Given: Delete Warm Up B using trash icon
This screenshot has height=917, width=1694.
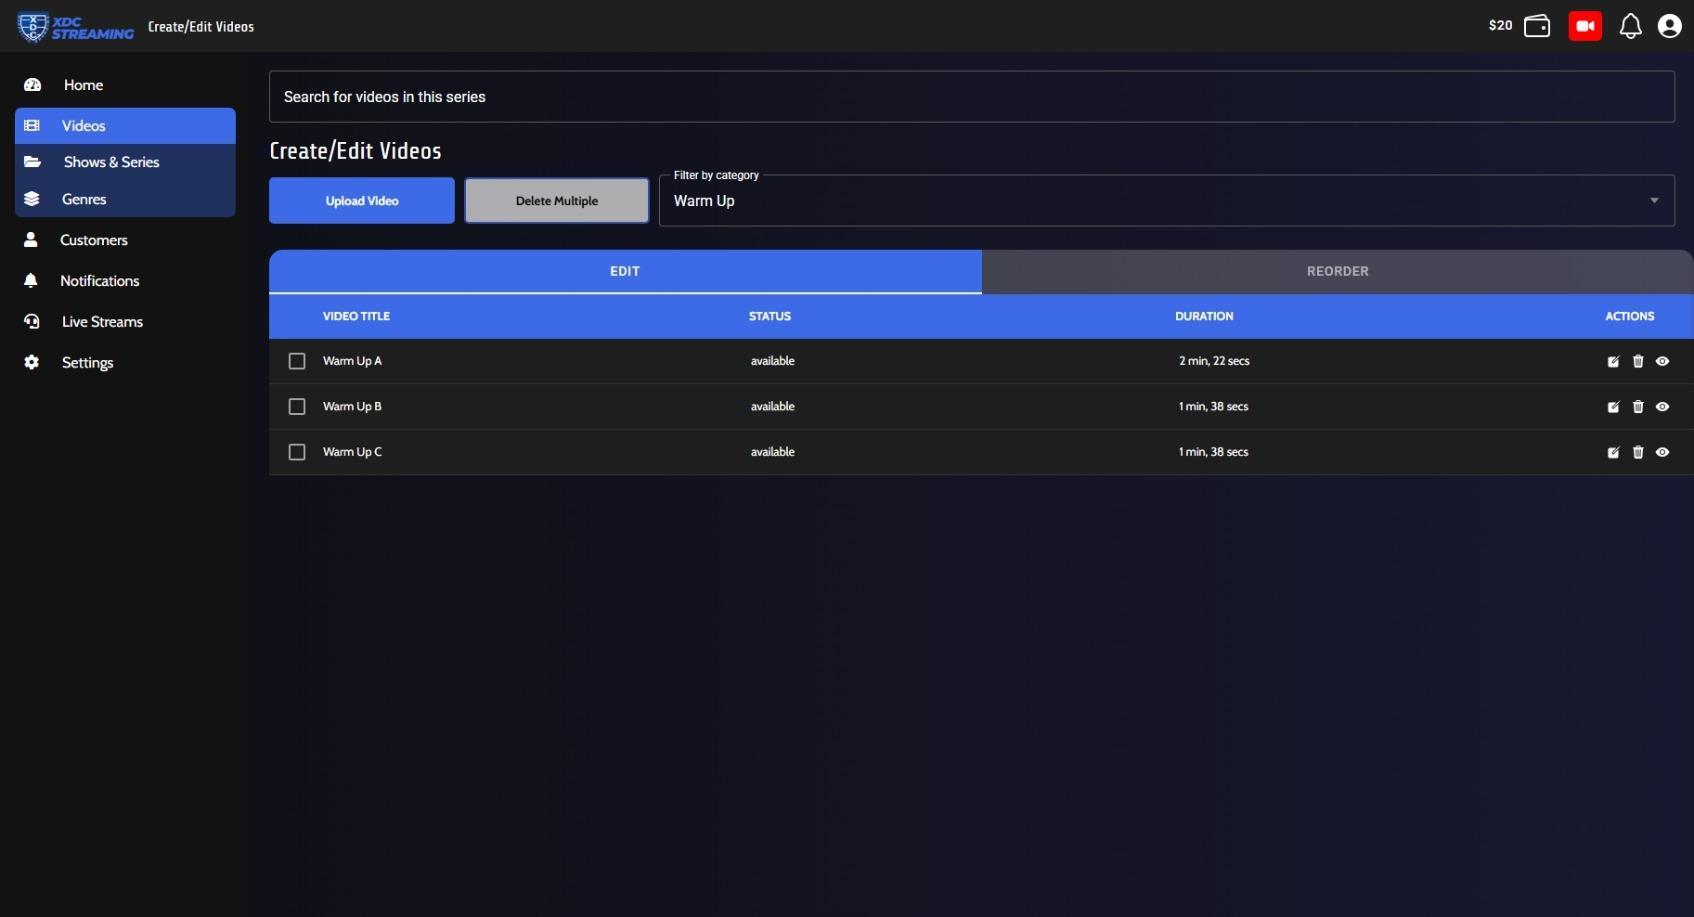Looking at the screenshot, I should coord(1638,407).
